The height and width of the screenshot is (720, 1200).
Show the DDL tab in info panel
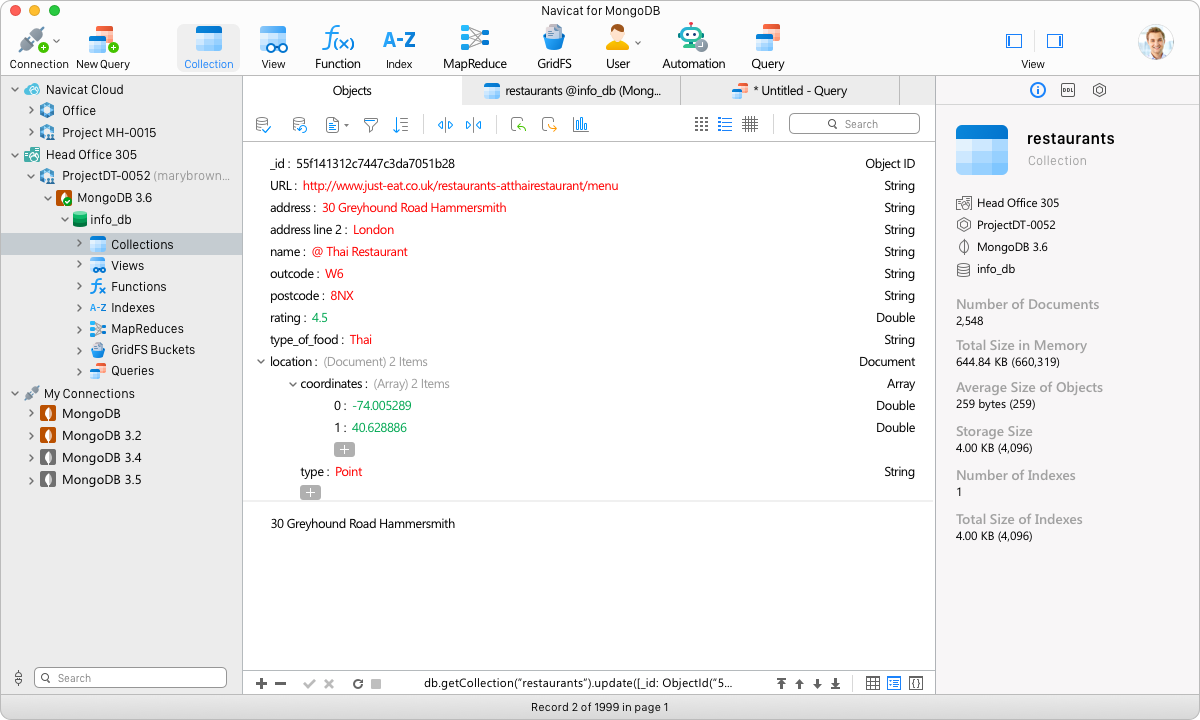tap(1068, 90)
